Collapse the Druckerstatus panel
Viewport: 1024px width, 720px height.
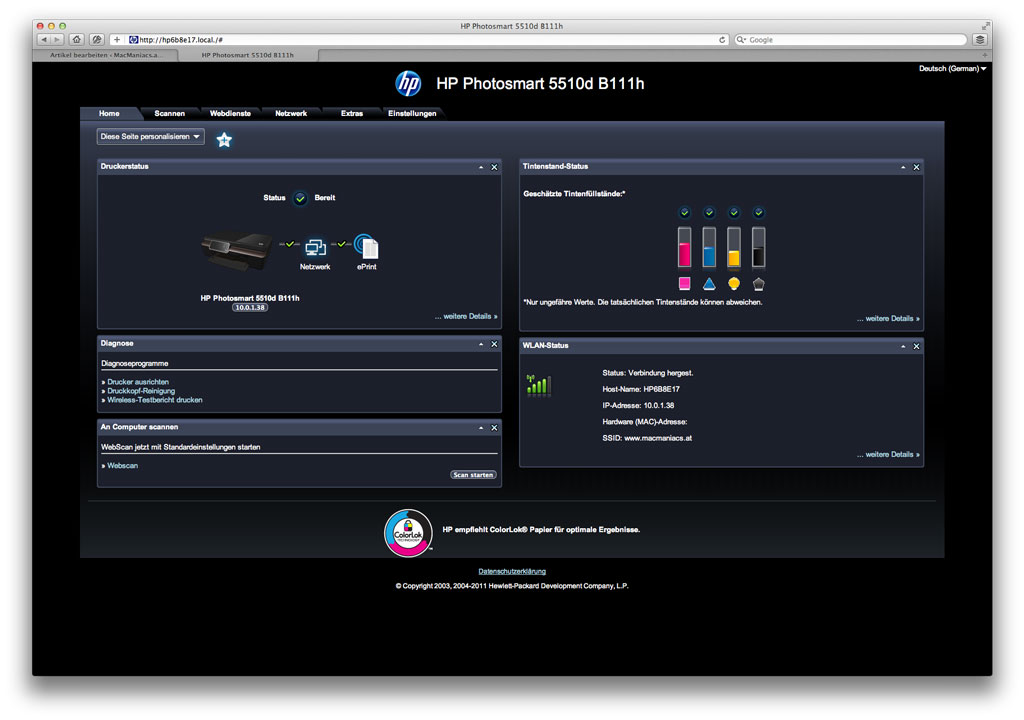pyautogui.click(x=481, y=167)
